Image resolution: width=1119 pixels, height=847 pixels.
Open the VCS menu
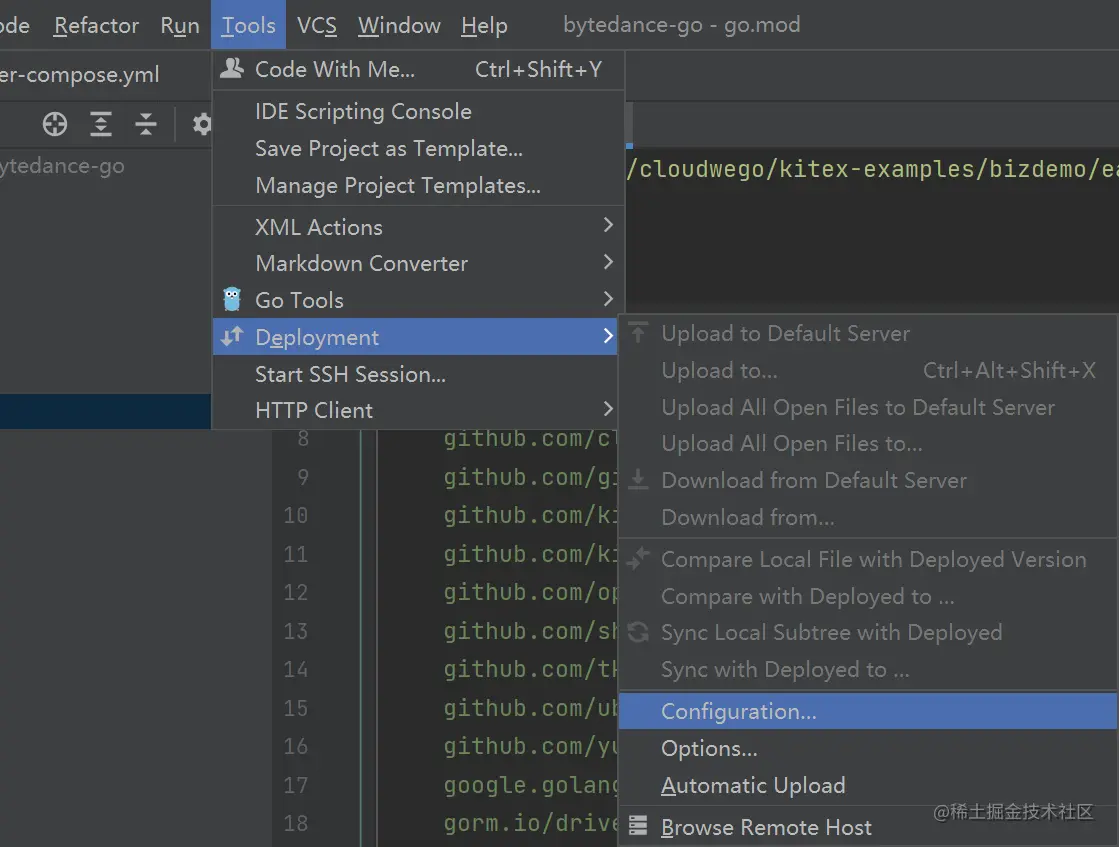tap(317, 25)
